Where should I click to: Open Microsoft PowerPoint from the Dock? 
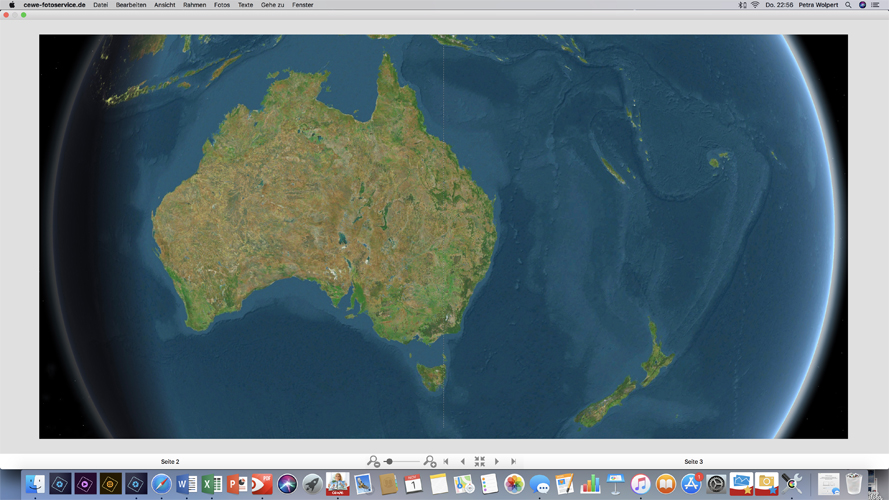click(237, 484)
